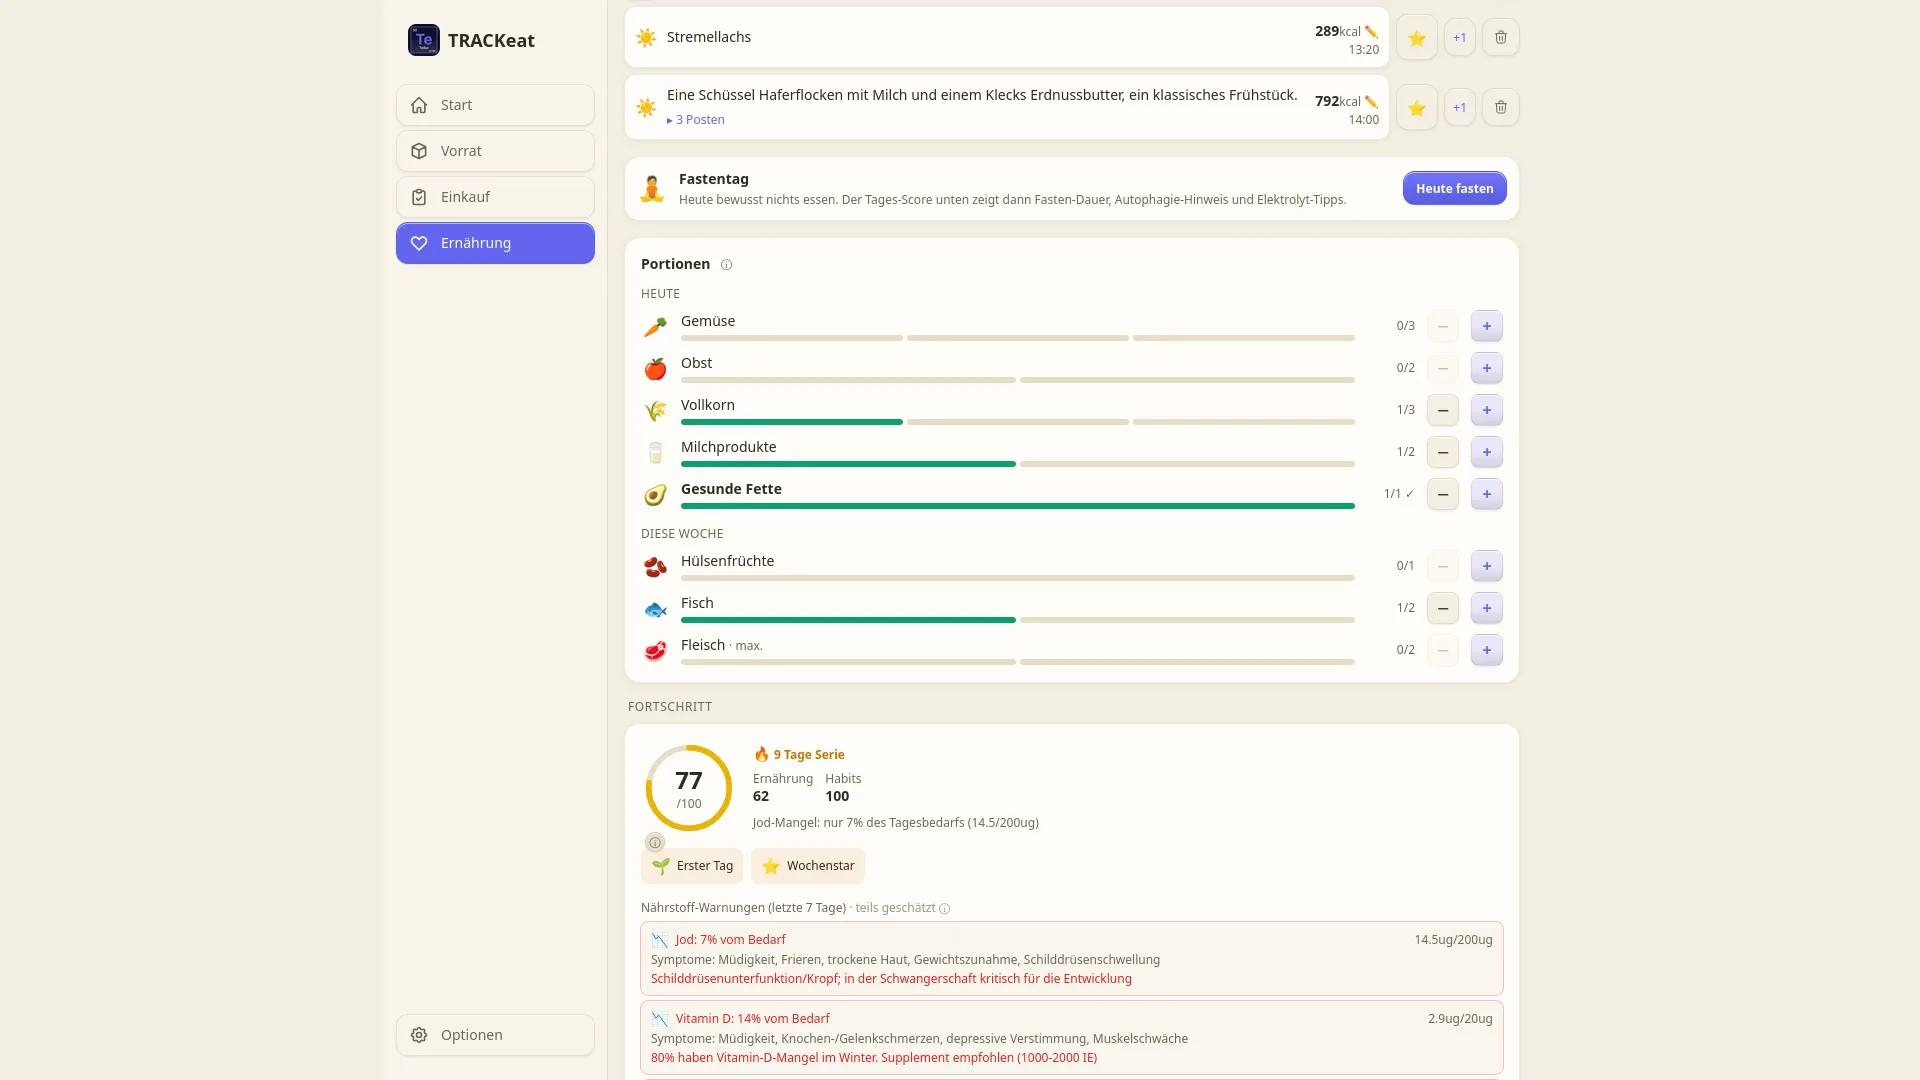Image resolution: width=1920 pixels, height=1080 pixels.
Task: Click the 289kcal value for Stremellachs
Action: tap(1338, 31)
